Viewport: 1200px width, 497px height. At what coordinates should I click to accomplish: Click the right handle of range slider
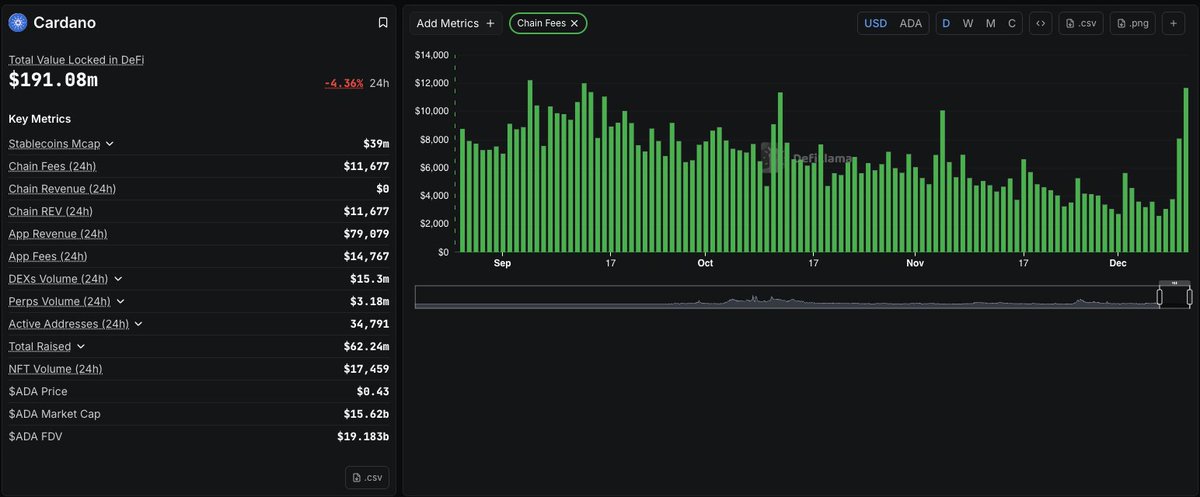click(1189, 296)
